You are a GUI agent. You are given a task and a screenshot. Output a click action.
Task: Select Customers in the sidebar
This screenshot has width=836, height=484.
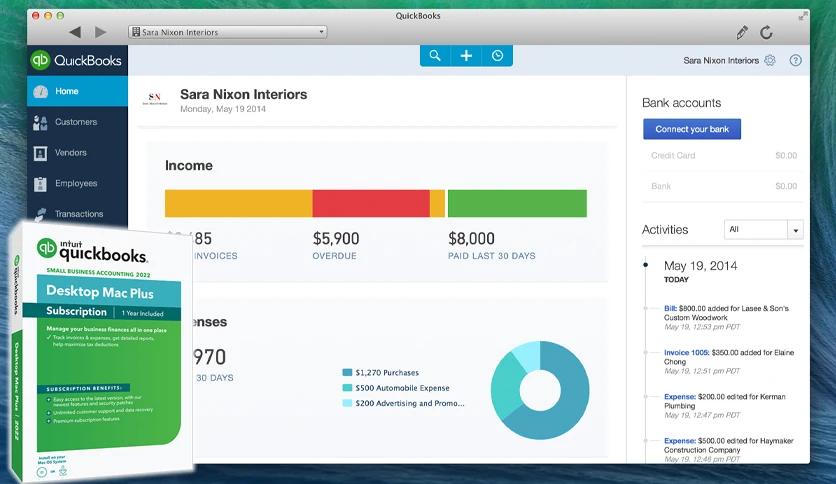click(x=76, y=122)
